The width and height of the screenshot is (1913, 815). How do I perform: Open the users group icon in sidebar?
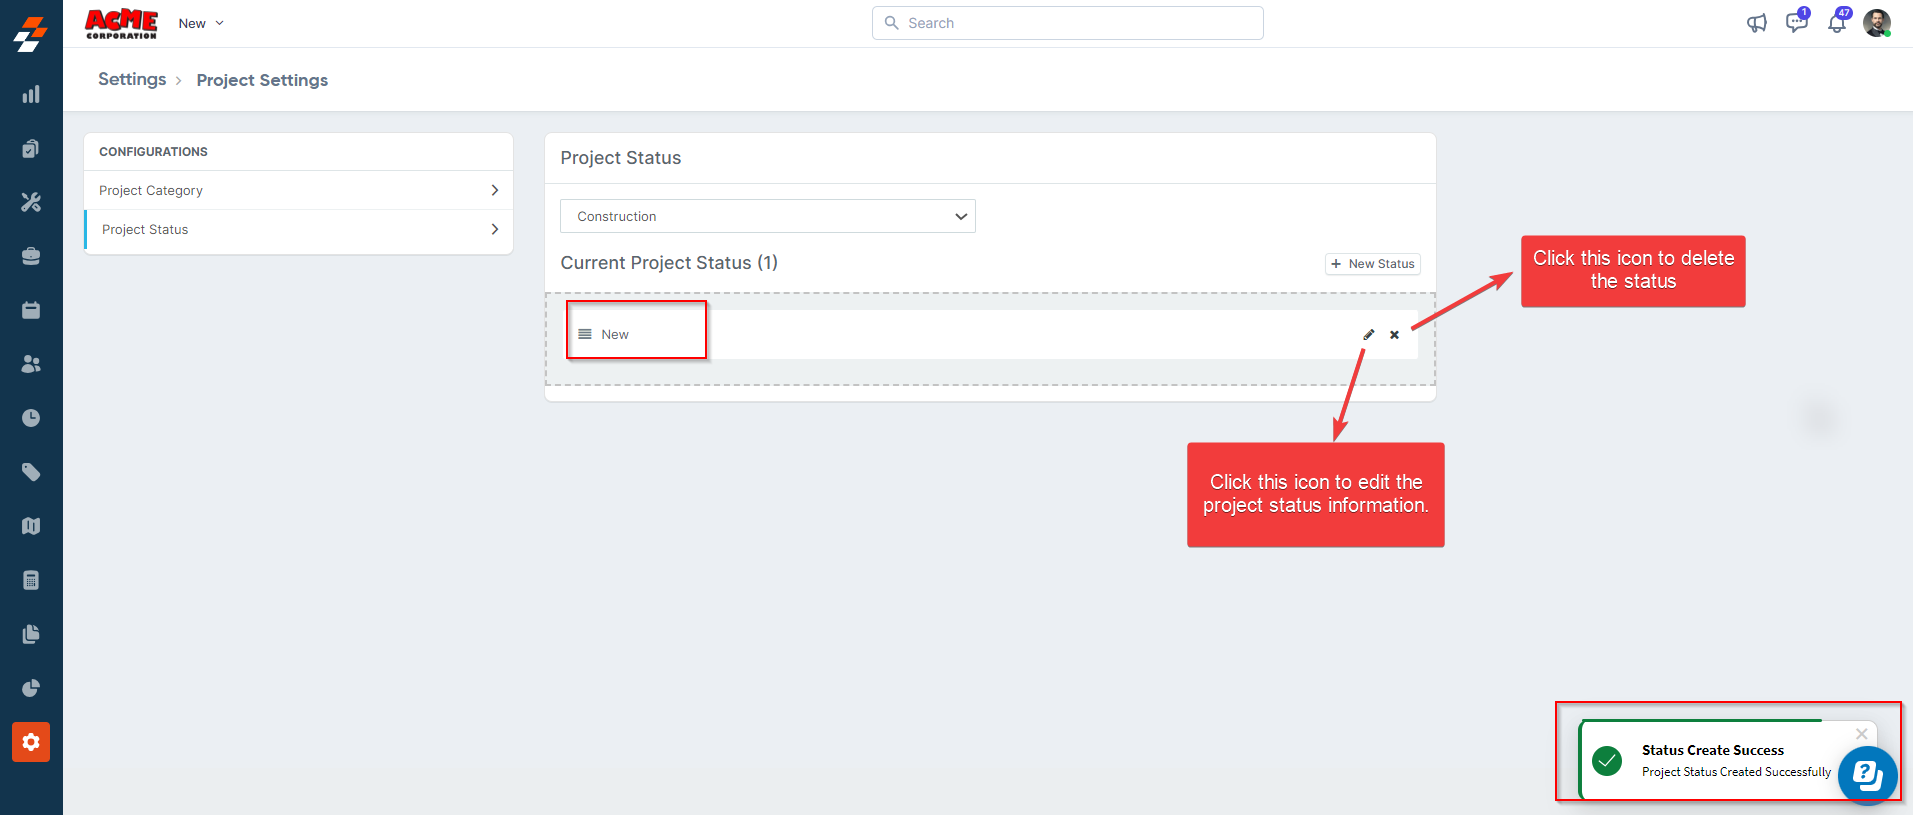click(31, 364)
